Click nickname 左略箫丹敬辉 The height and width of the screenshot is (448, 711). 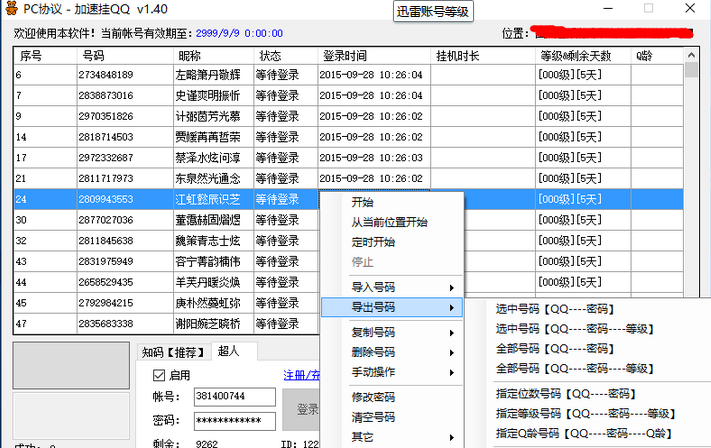coord(208,75)
